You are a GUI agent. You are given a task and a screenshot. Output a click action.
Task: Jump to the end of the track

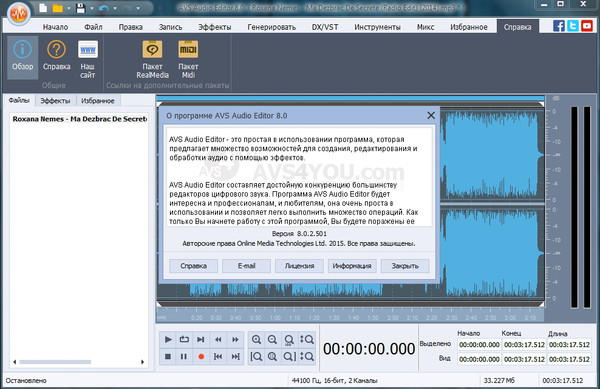point(235,356)
